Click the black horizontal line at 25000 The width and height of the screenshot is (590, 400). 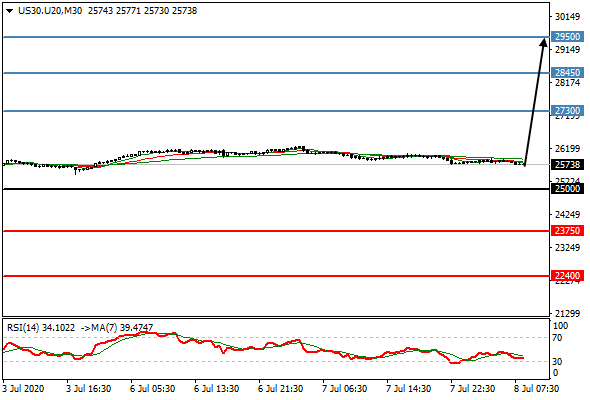(276, 189)
